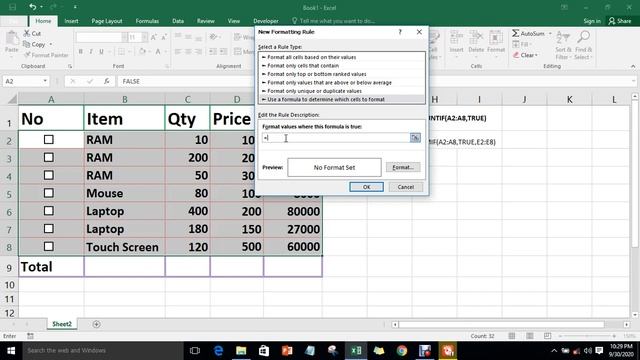Viewport: 640px width, 360px height.
Task: Click the Undo arrow in Quick Access Toolbar
Action: (x=33, y=7)
